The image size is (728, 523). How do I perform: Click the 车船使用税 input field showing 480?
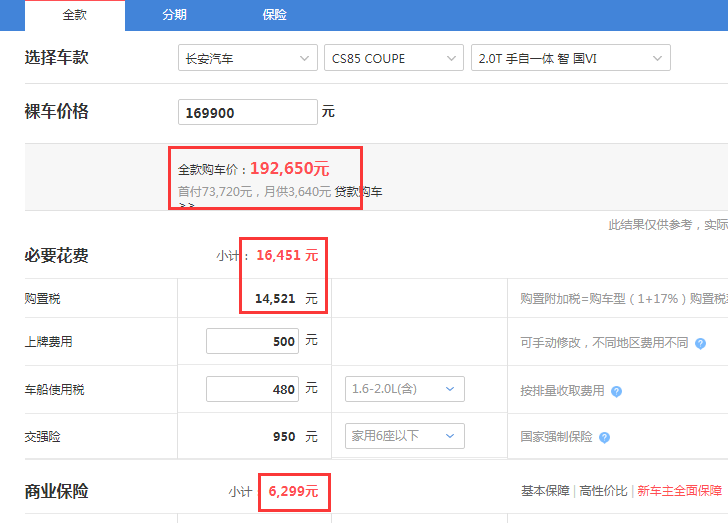coord(252,389)
